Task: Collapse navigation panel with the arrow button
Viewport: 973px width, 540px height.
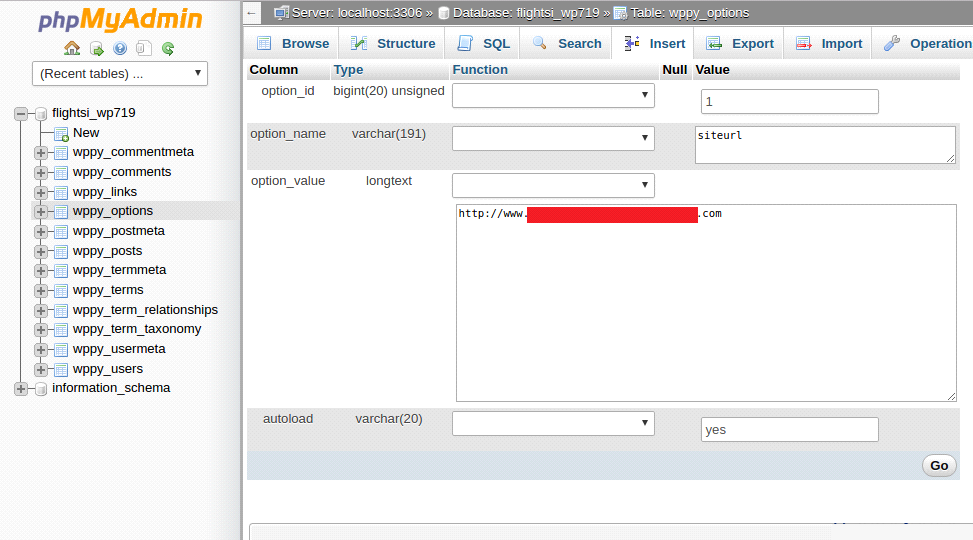Action: click(x=252, y=13)
